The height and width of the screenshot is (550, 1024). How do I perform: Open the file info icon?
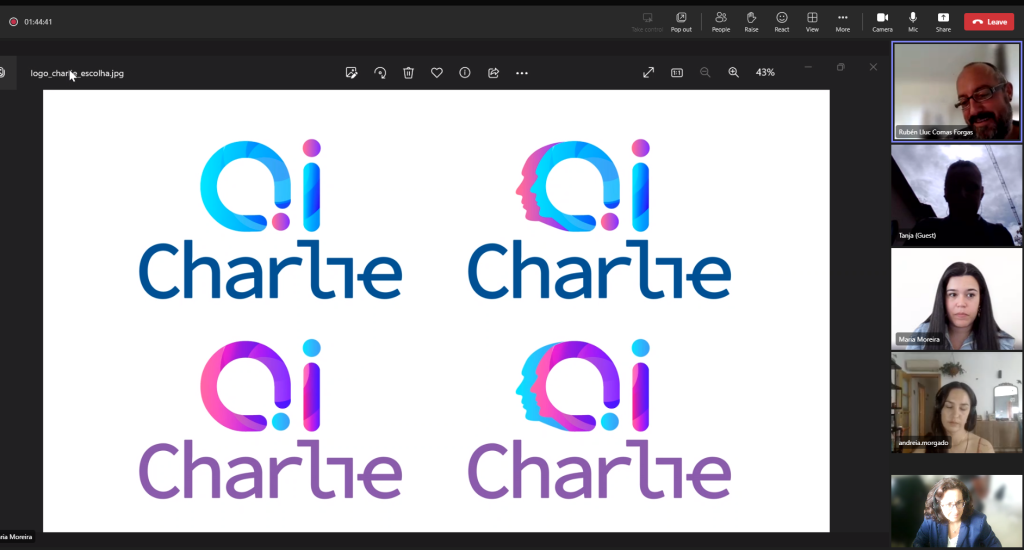tap(465, 73)
